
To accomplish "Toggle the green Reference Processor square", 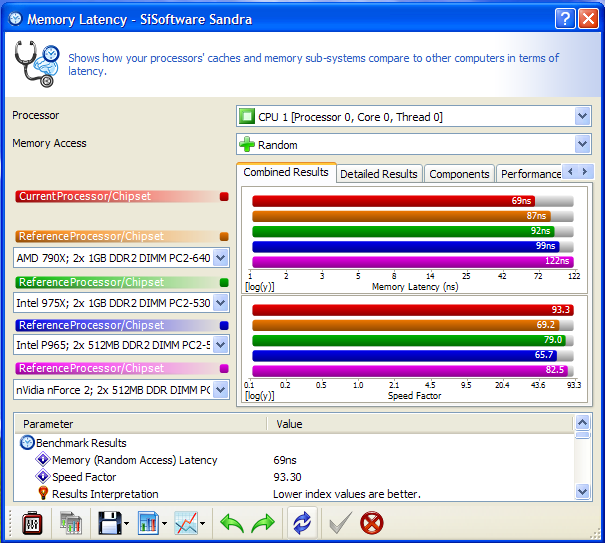I will click(x=224, y=282).
